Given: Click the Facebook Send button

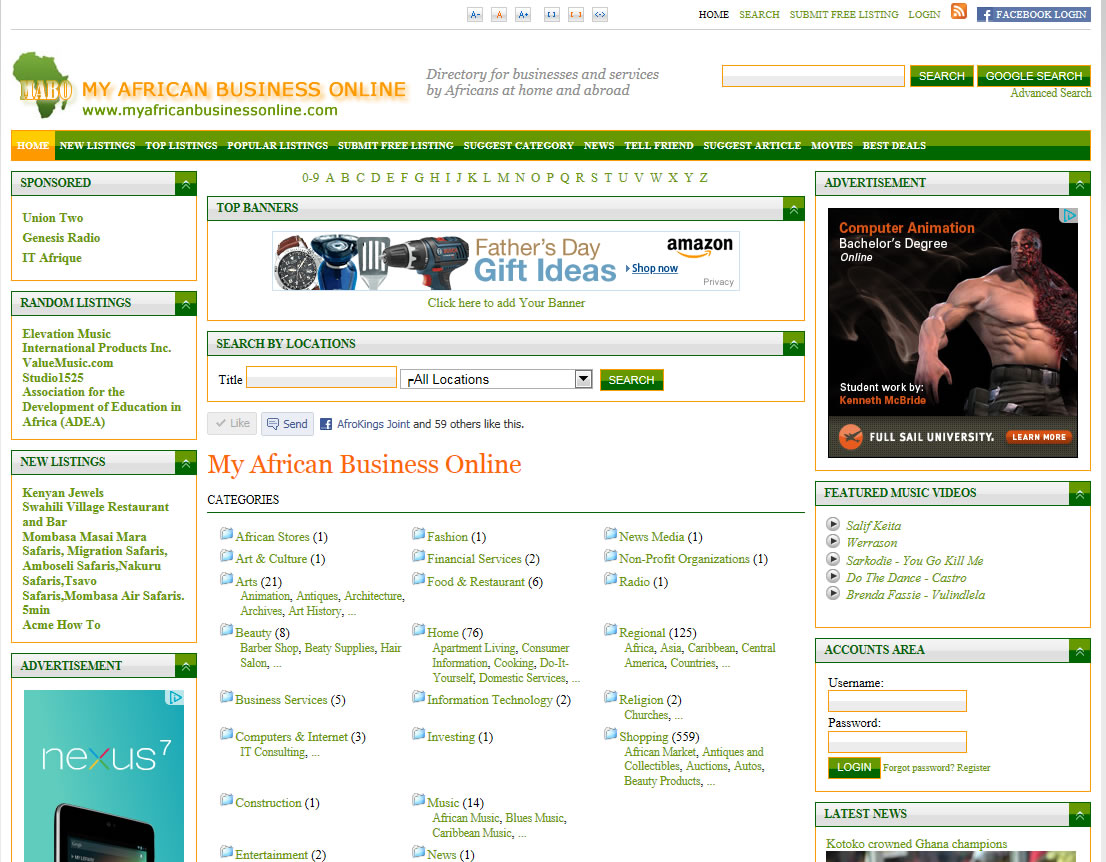Looking at the screenshot, I should coord(287,424).
